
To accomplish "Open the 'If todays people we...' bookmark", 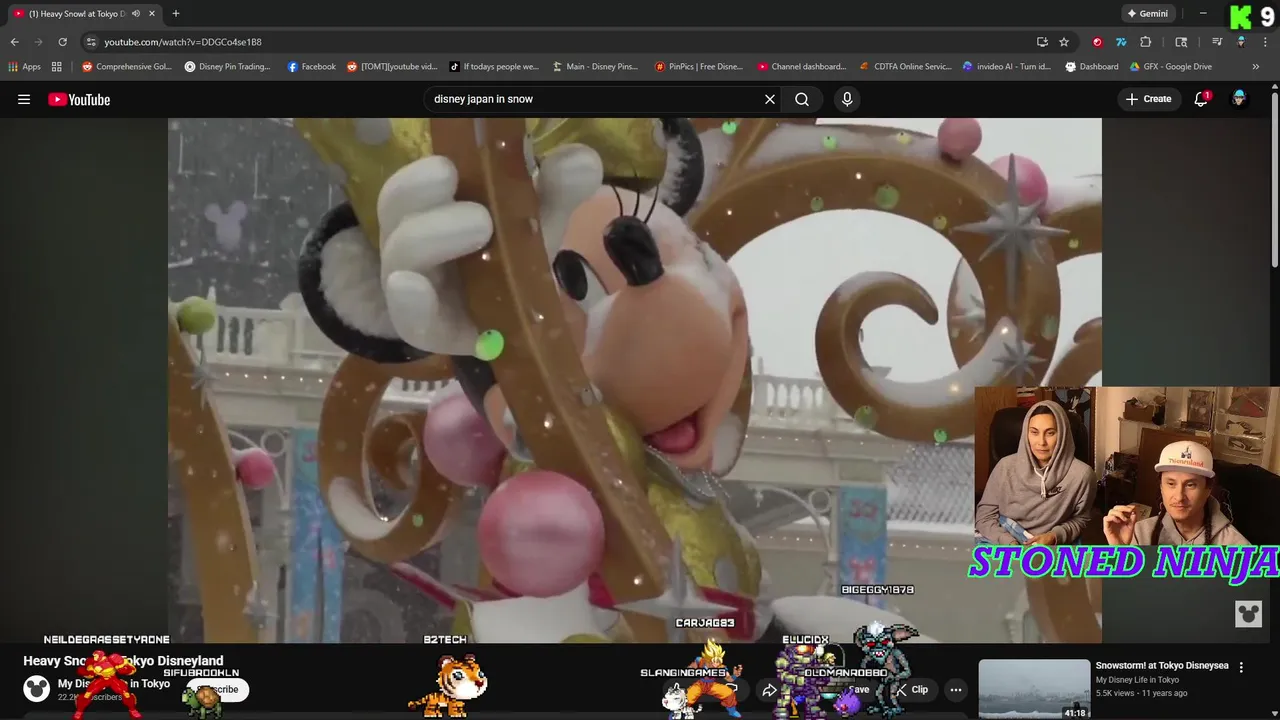I will pos(494,67).
